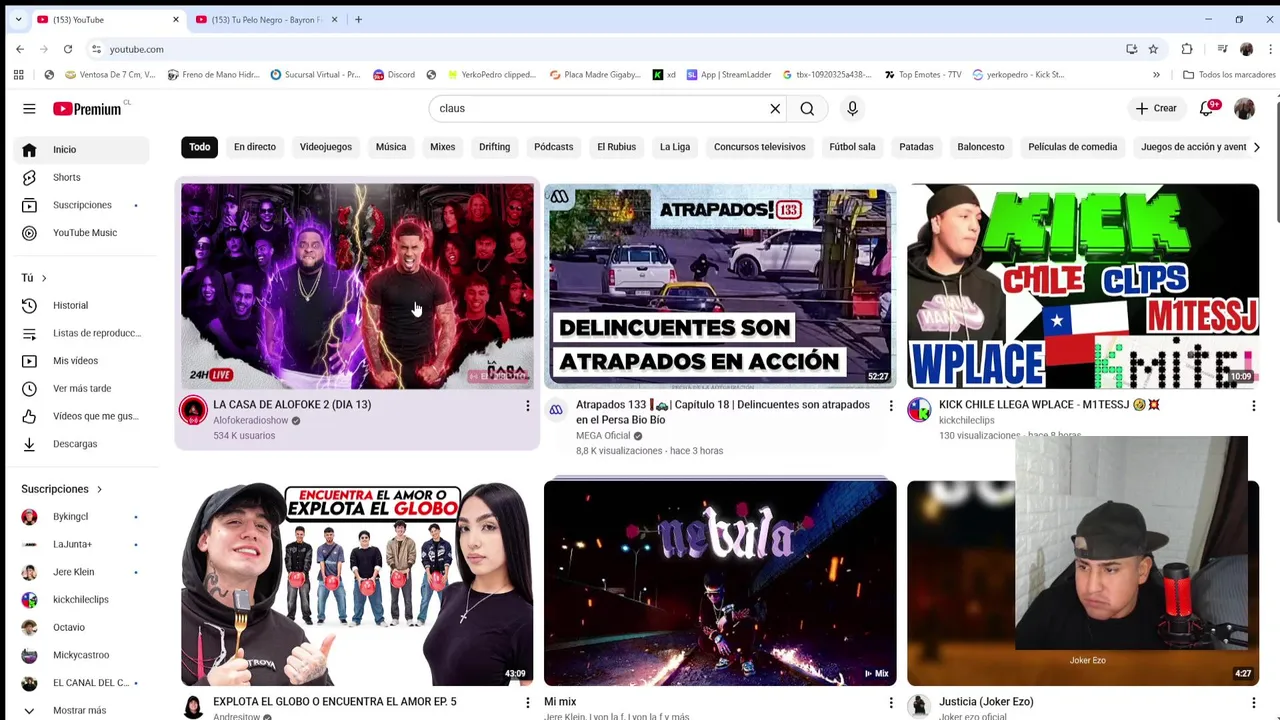Viewport: 1280px width, 720px height.
Task: Click the Crear button
Action: coord(1156,108)
